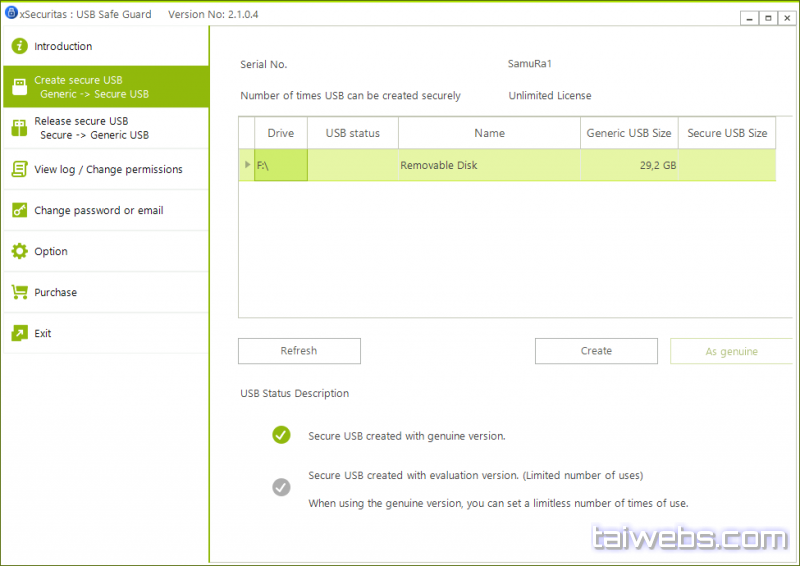Click the View log document icon
This screenshot has height=566, width=800.
(19, 169)
